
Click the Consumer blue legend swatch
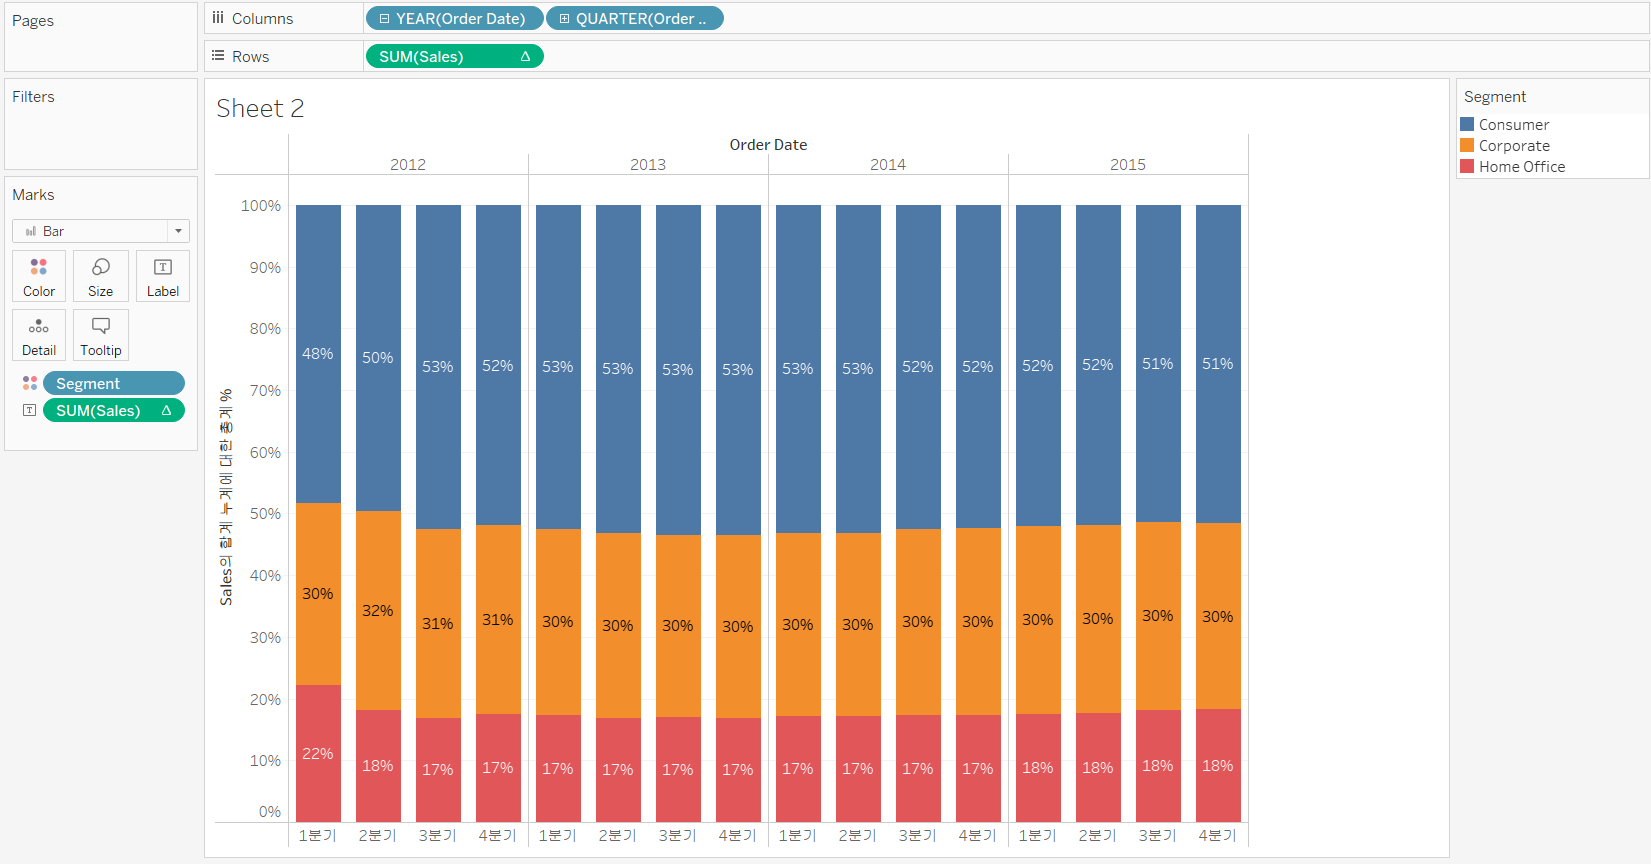tap(1467, 124)
